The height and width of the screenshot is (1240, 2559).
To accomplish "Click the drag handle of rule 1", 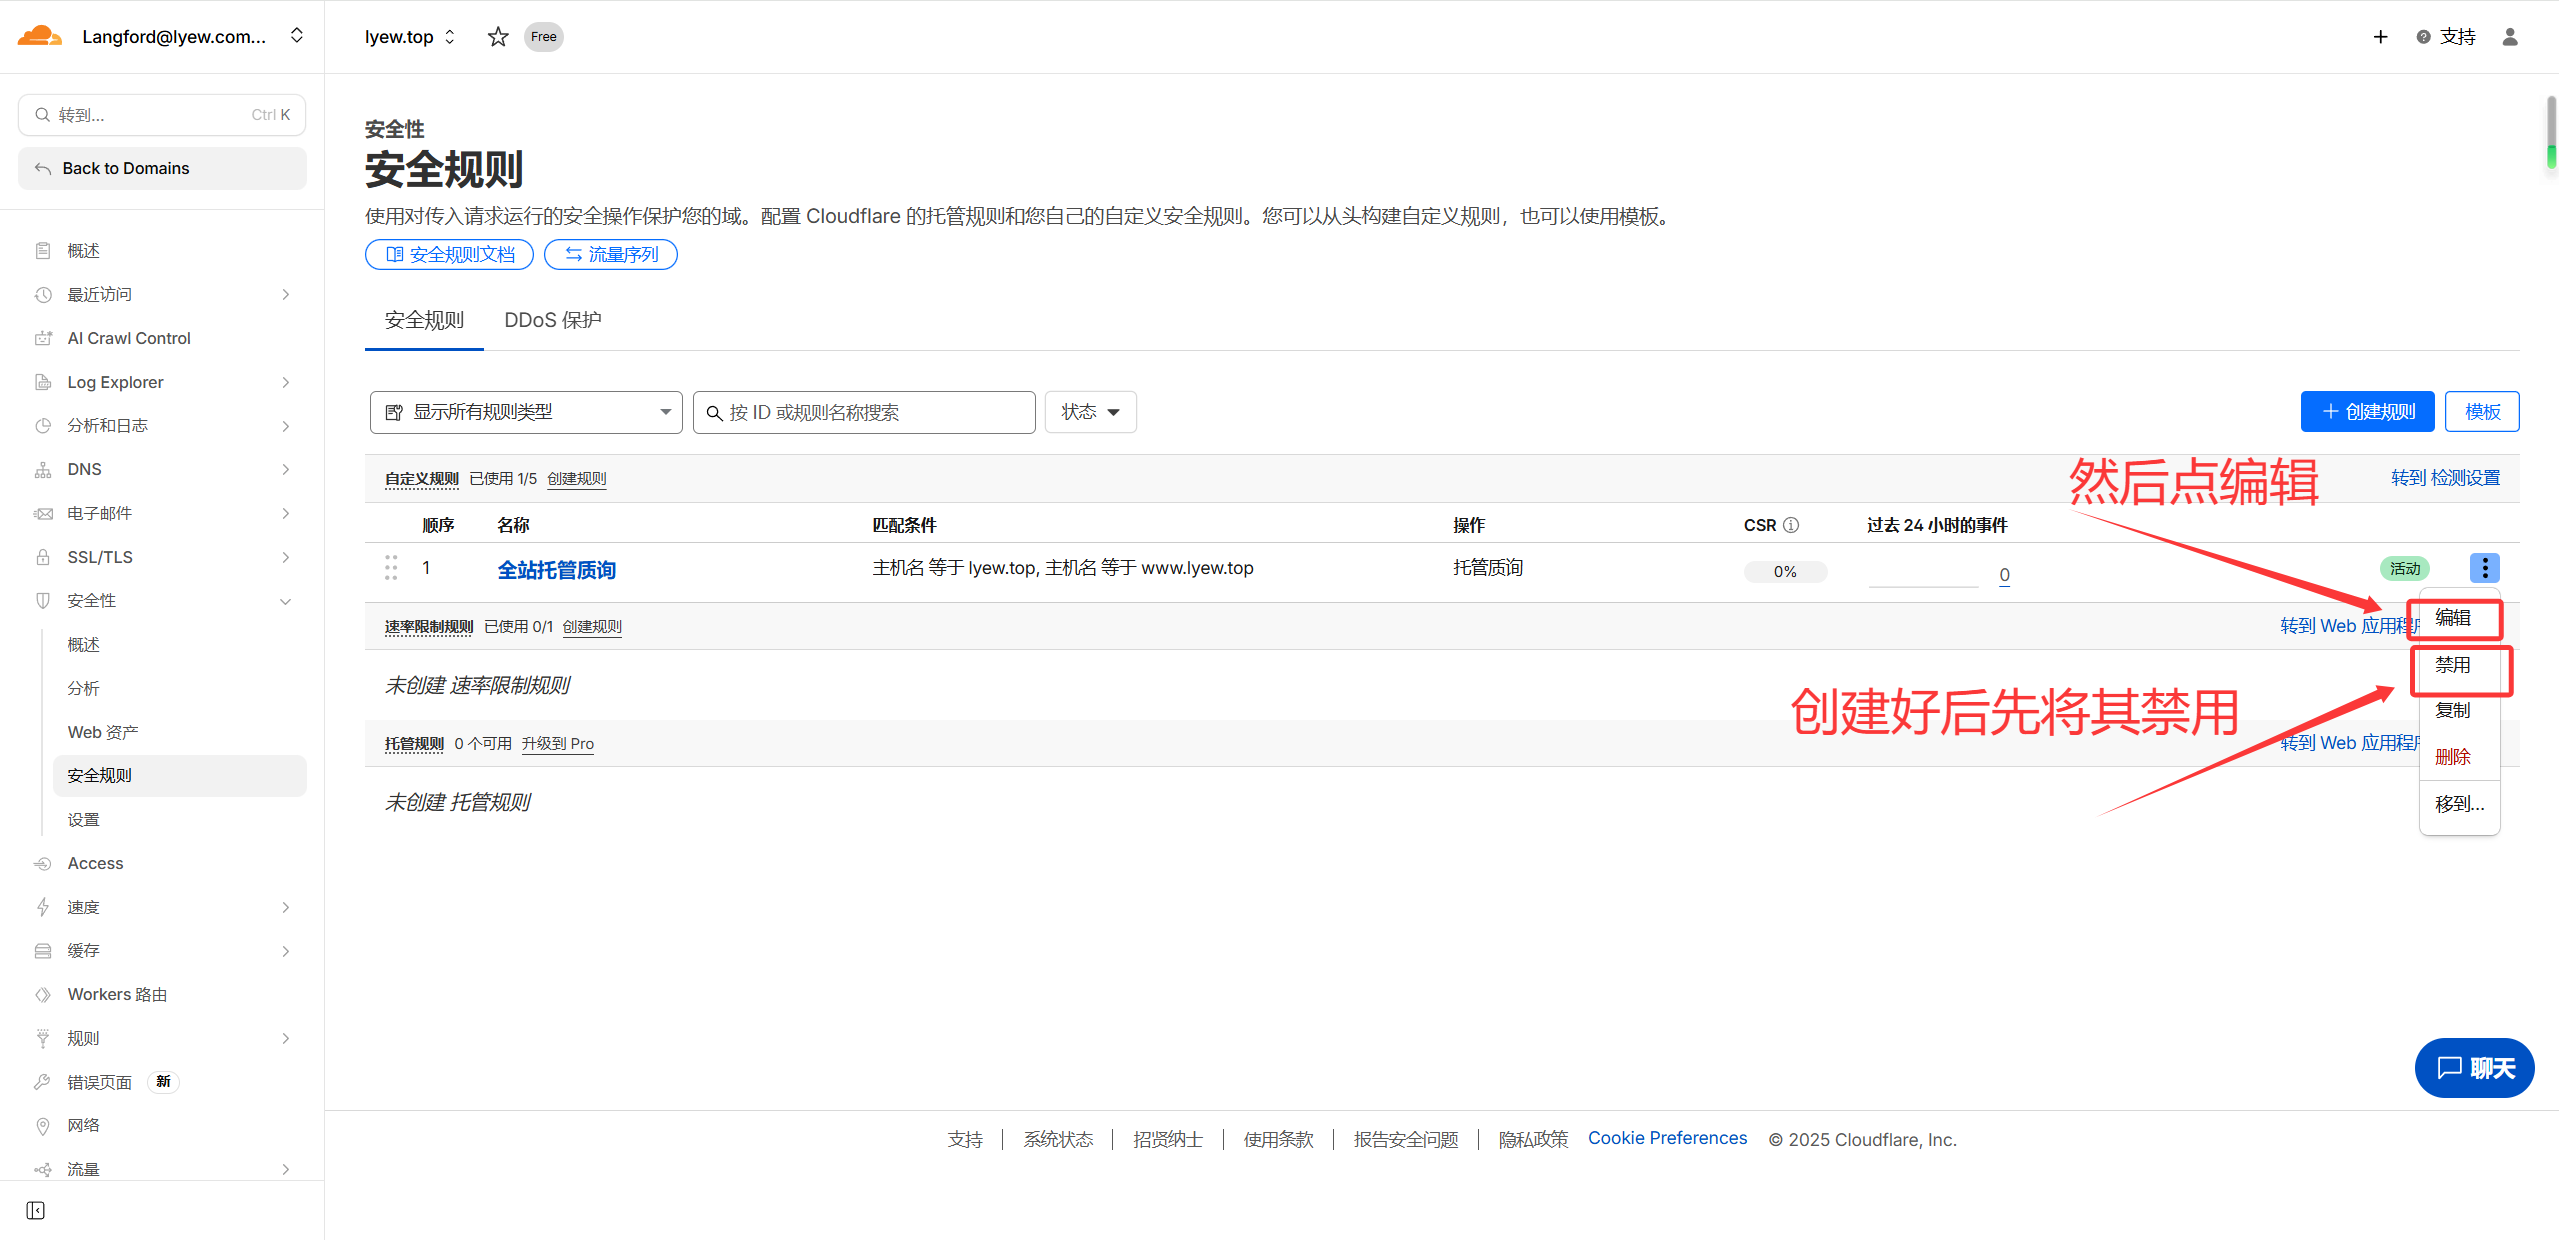I will tap(391, 568).
